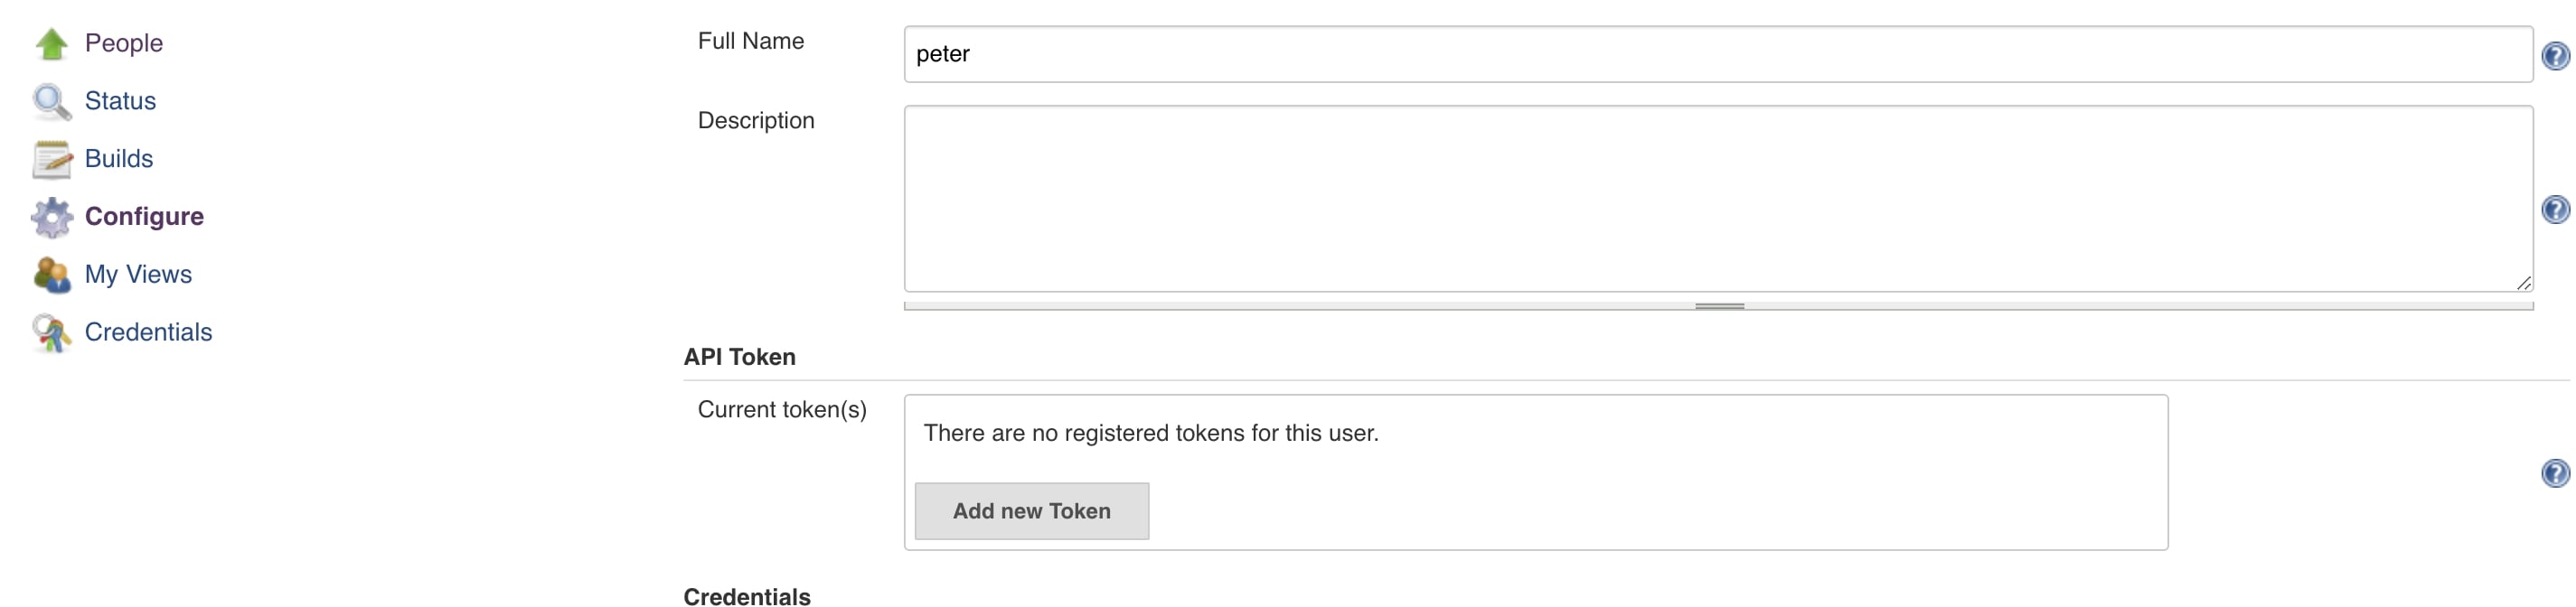Open help for Current token(s) section
The height and width of the screenshot is (607, 2576).
2555,474
